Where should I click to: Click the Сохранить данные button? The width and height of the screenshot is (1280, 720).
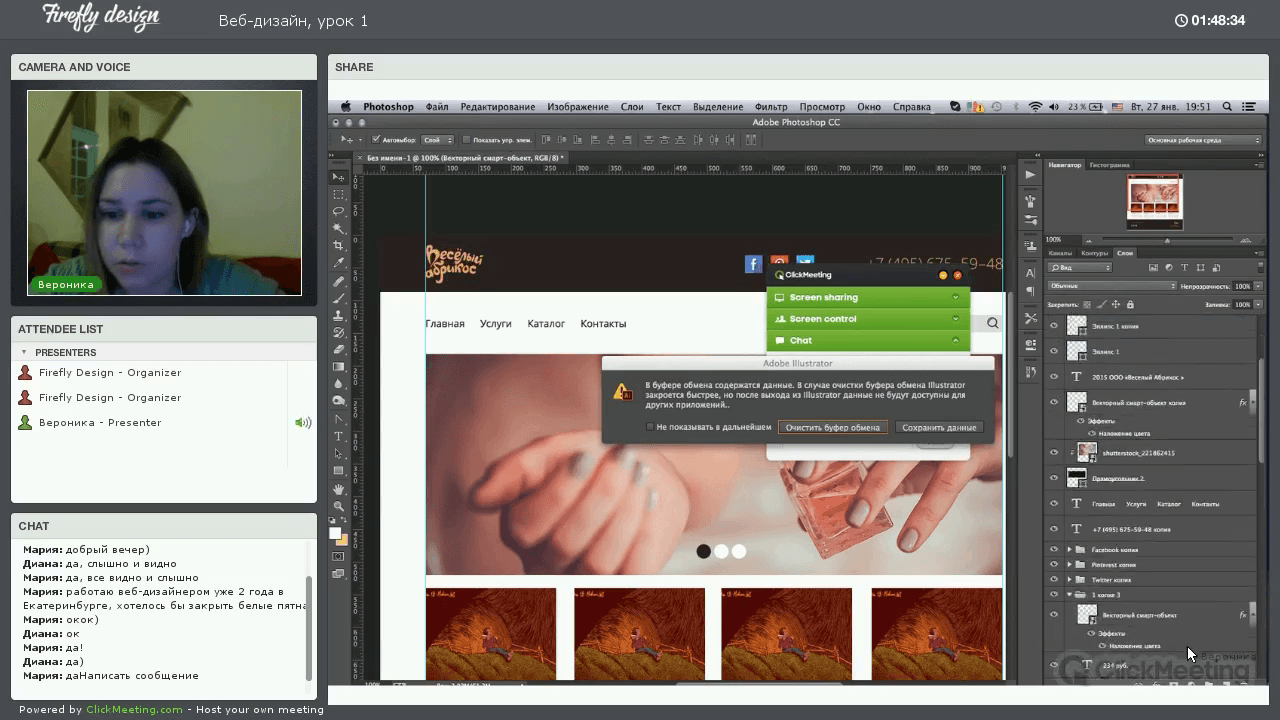939,427
